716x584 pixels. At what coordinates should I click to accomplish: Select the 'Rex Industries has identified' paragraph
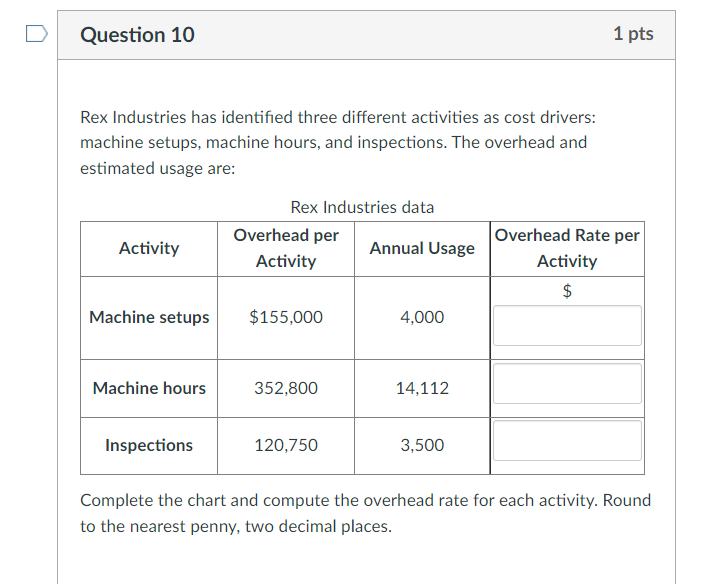tap(338, 143)
